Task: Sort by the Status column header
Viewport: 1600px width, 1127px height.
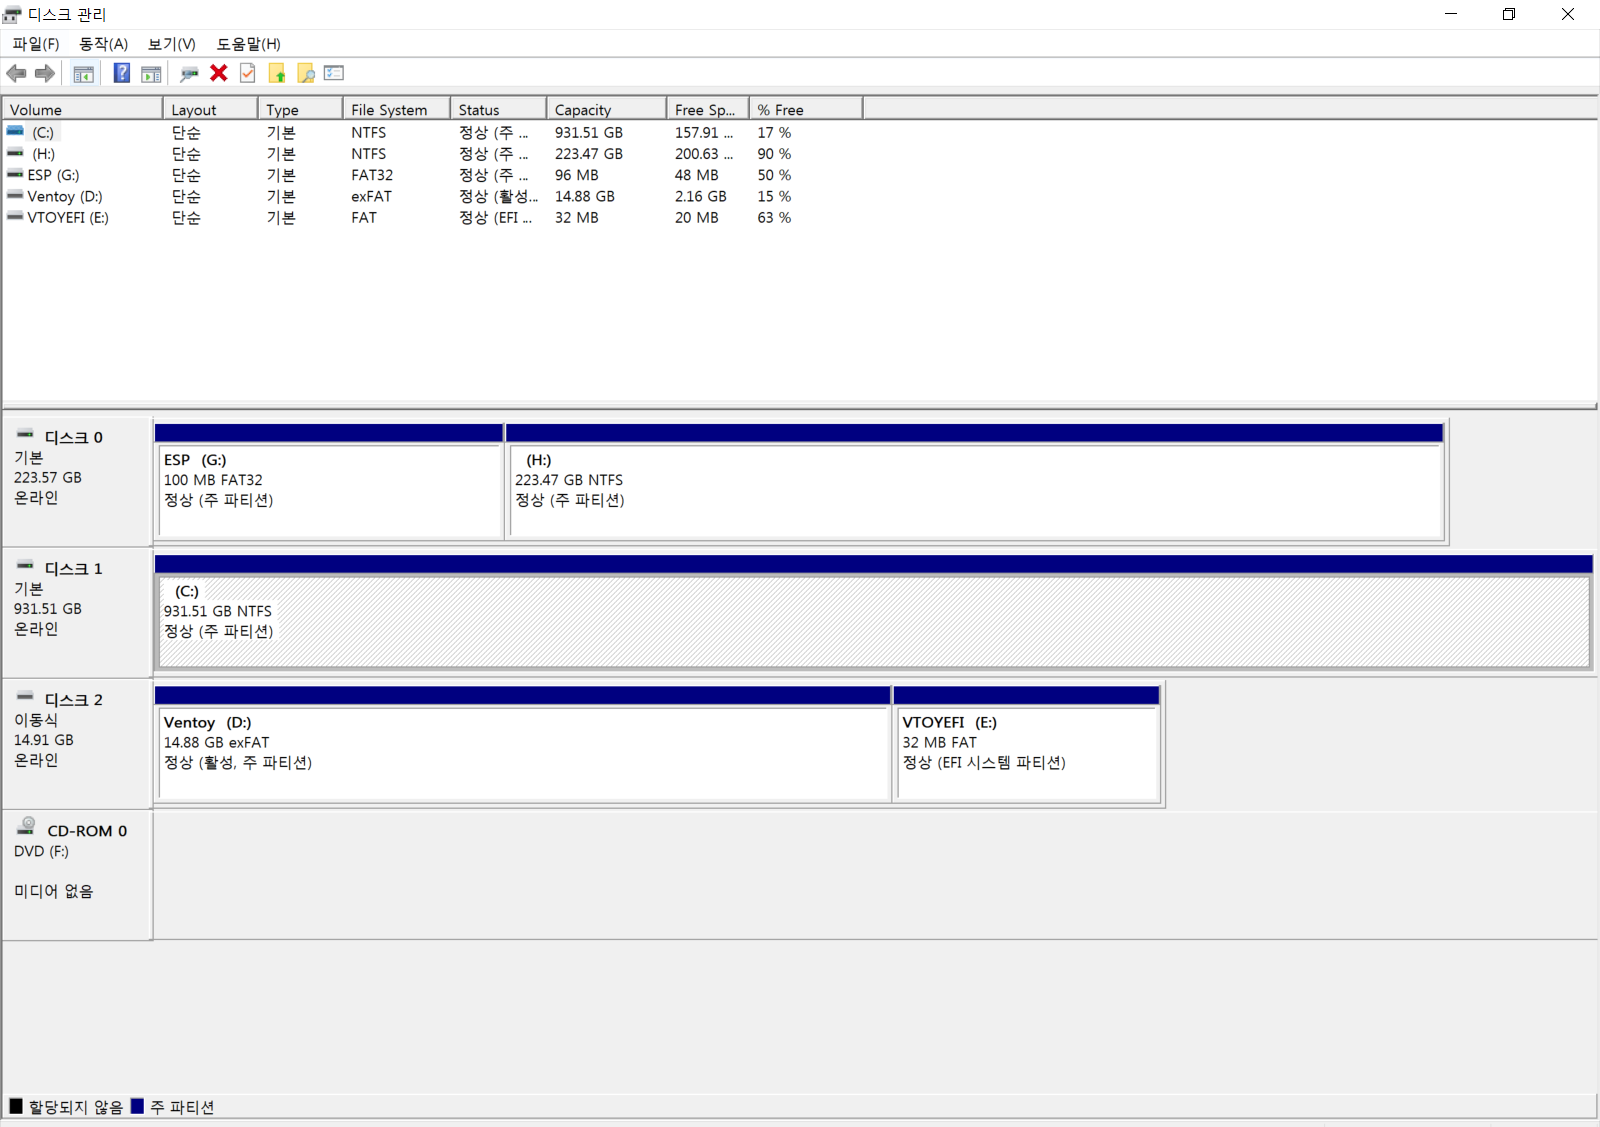Action: [498, 109]
